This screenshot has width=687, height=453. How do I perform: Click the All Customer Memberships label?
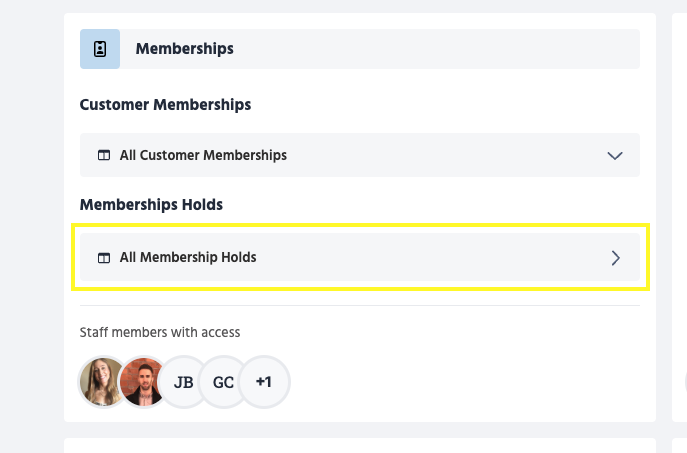pyautogui.click(x=203, y=156)
